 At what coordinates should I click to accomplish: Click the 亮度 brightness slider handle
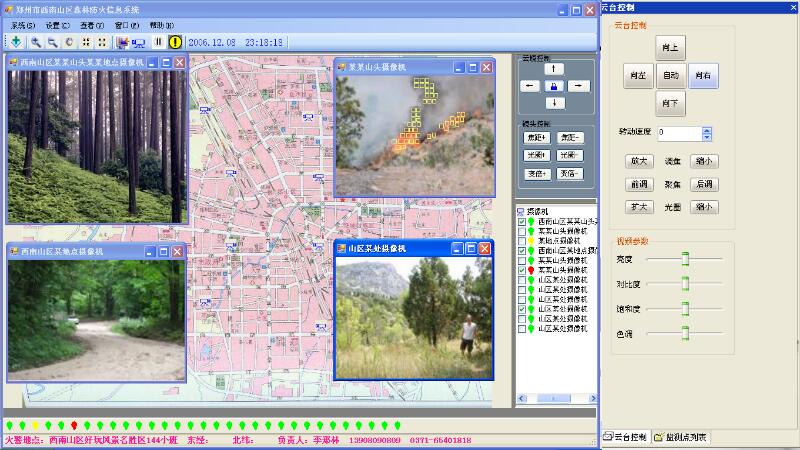(x=686, y=259)
